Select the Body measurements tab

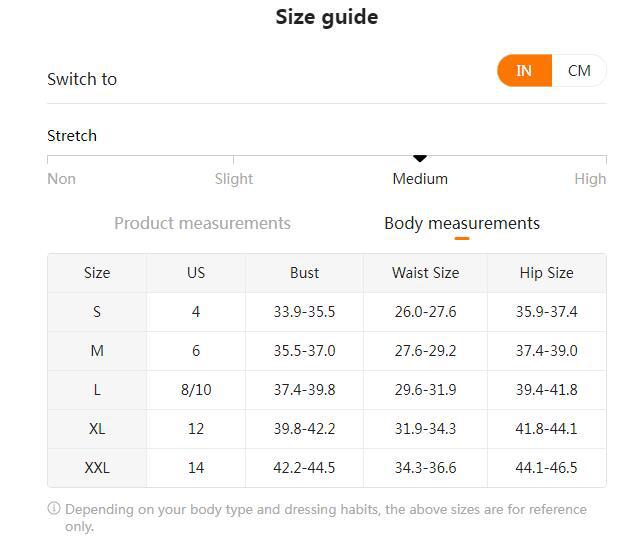click(461, 223)
